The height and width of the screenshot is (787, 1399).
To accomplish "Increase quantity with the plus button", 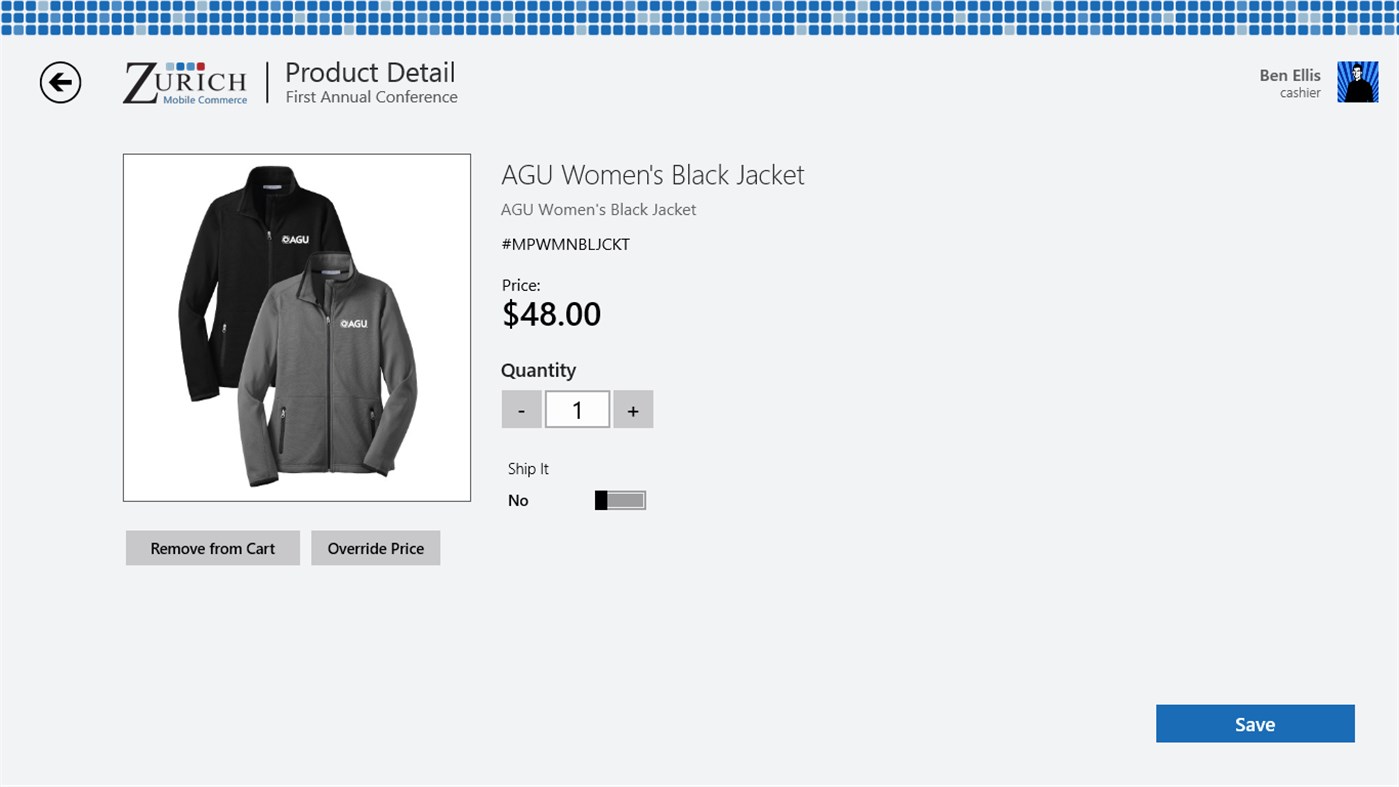I will pyautogui.click(x=633, y=410).
